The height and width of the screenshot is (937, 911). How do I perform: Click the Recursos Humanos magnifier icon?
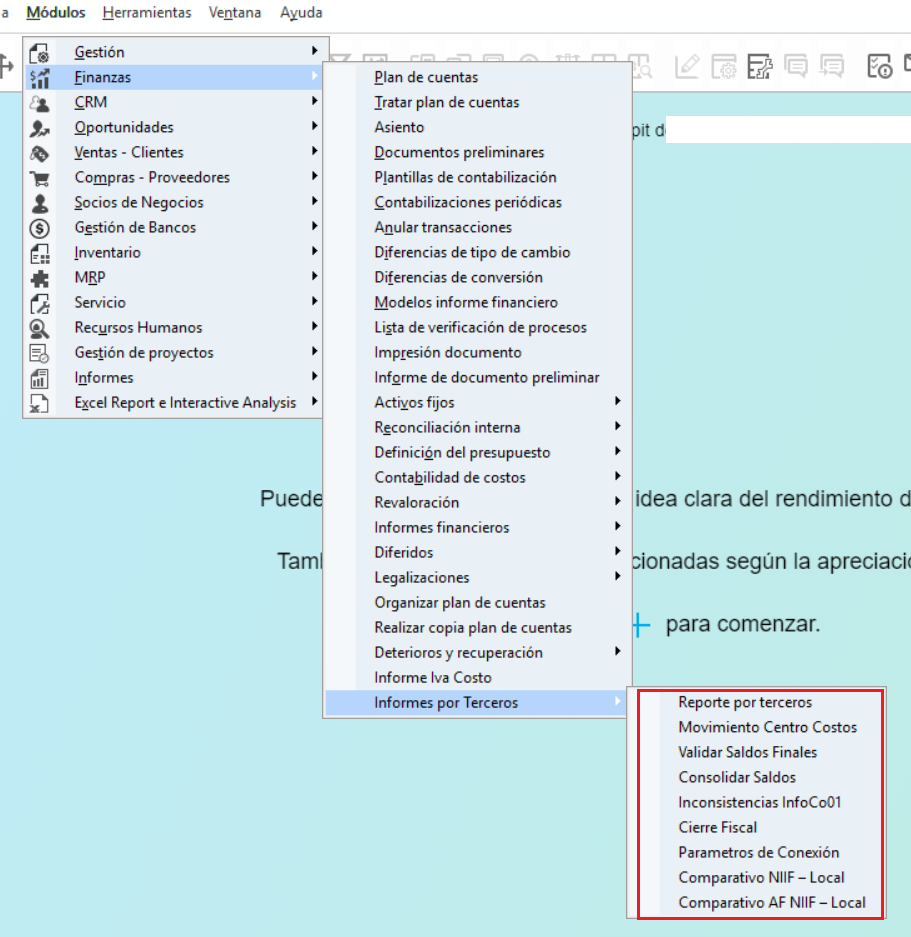(39, 328)
